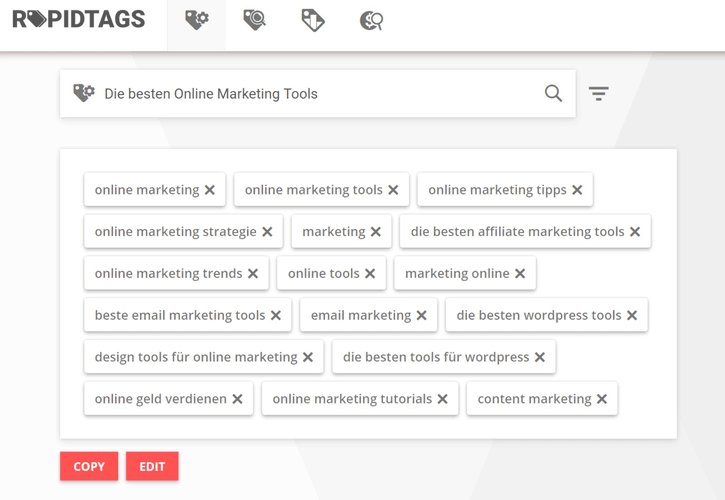Select the 'online geld verdienen' tag text
The width and height of the screenshot is (725, 500).
click(x=161, y=399)
